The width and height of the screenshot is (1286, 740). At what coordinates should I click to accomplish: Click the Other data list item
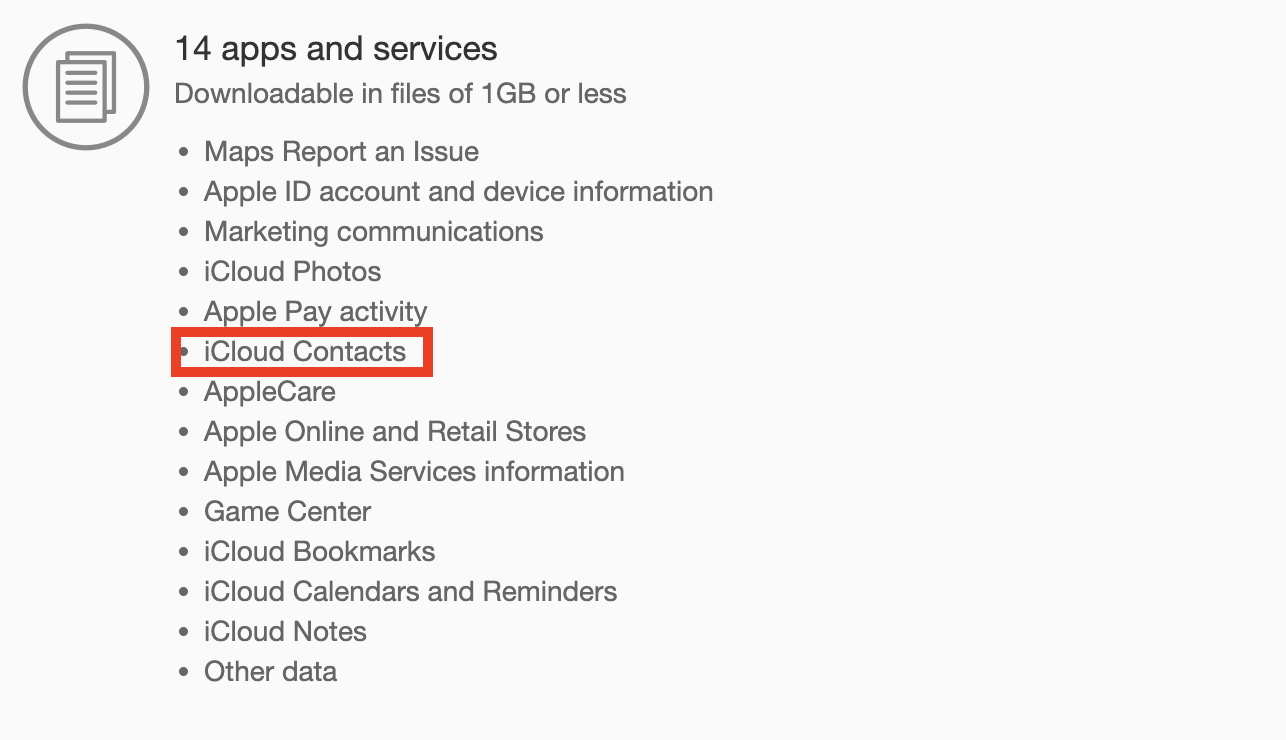(270, 672)
